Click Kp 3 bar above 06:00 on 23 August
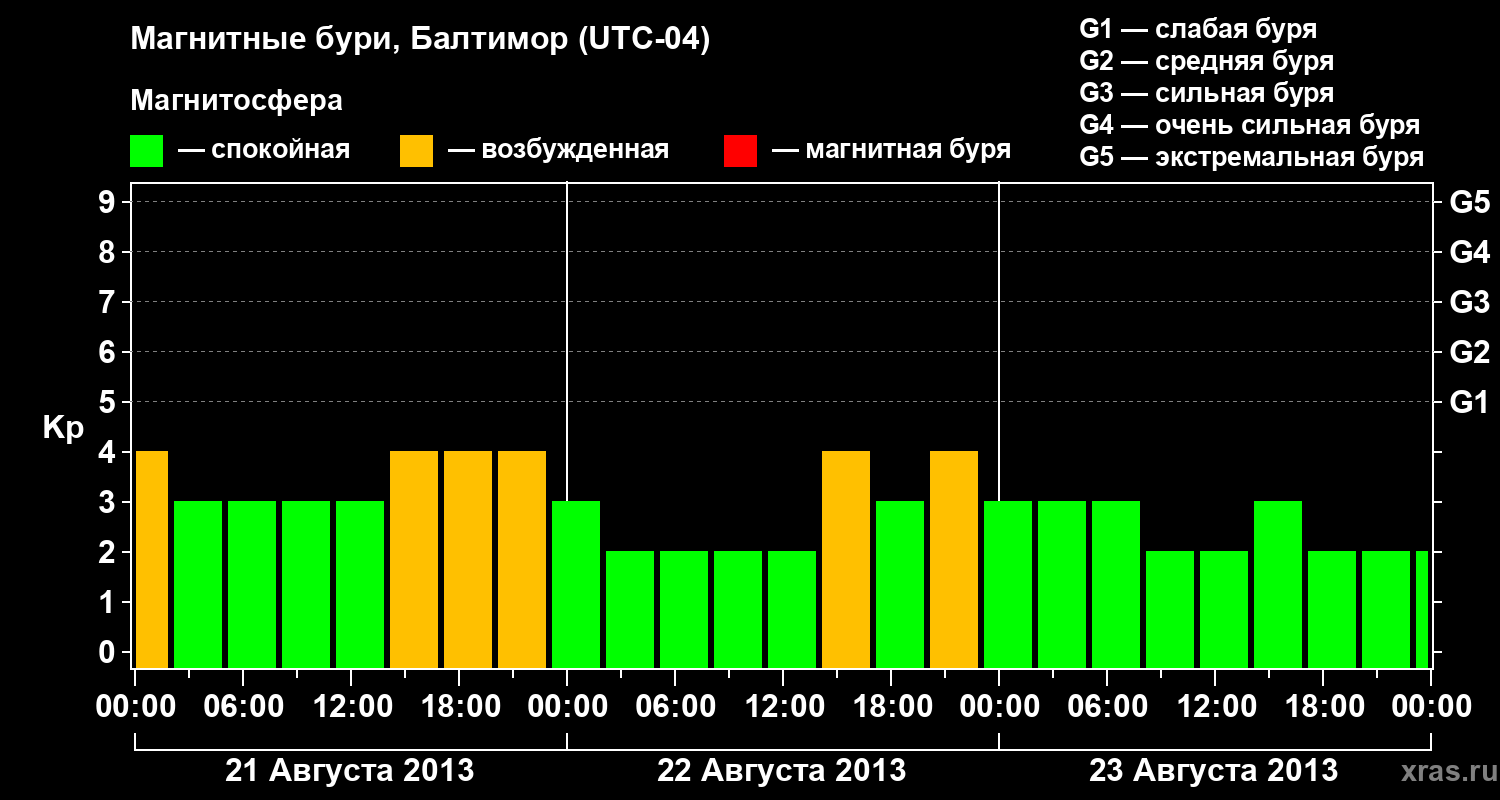 pyautogui.click(x=1116, y=585)
